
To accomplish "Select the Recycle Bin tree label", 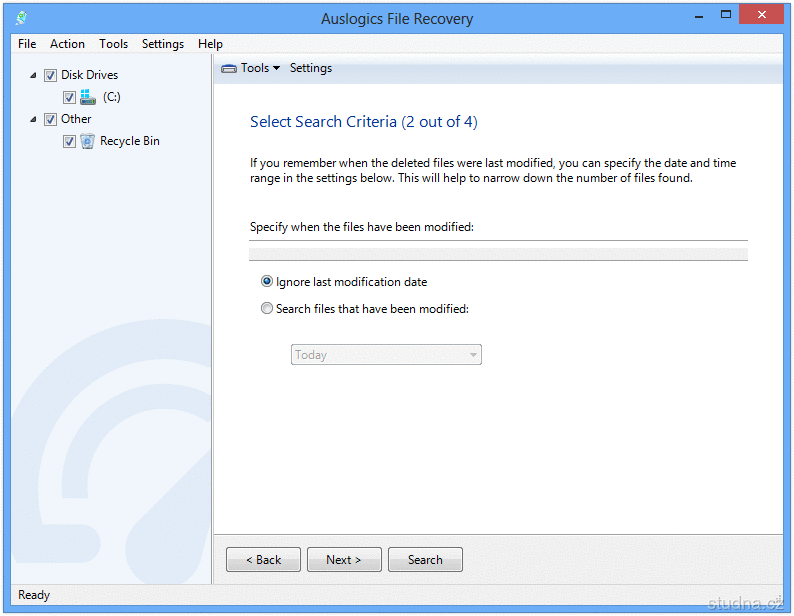I will click(130, 141).
